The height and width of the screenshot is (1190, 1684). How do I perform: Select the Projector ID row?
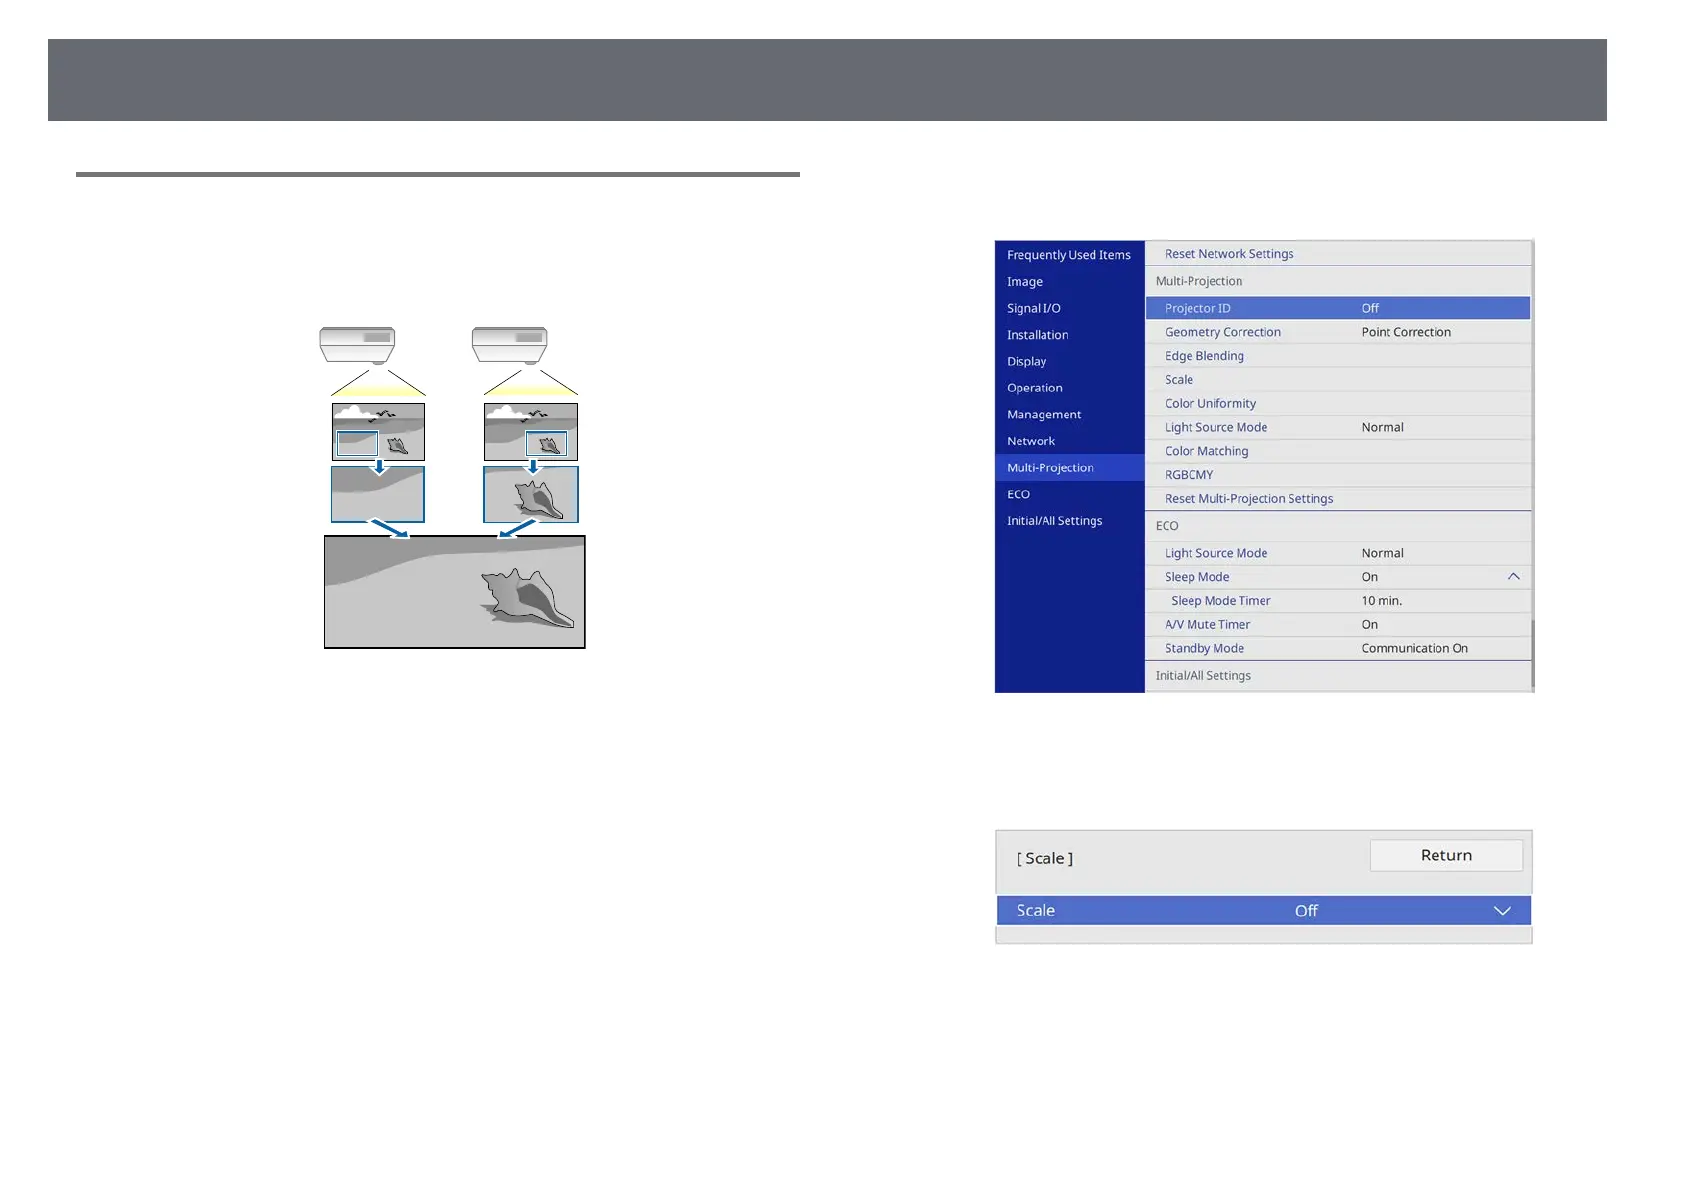(1337, 308)
